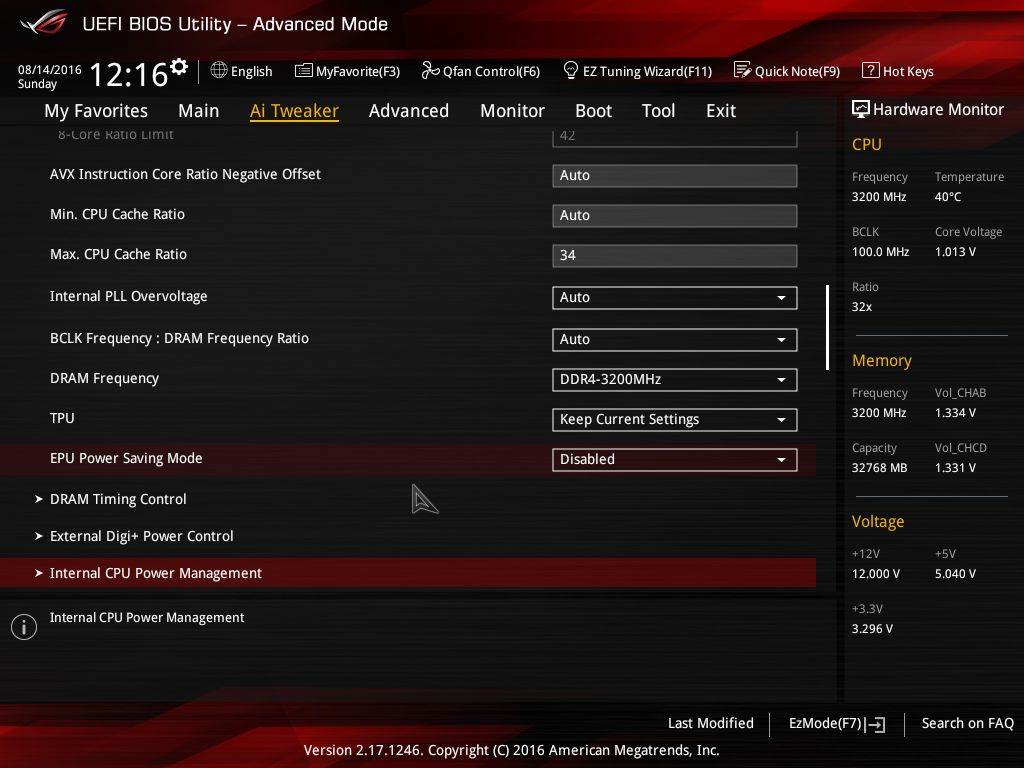1024x768 pixels.
Task: Select DRAM Frequency setting label
Action: (104, 378)
